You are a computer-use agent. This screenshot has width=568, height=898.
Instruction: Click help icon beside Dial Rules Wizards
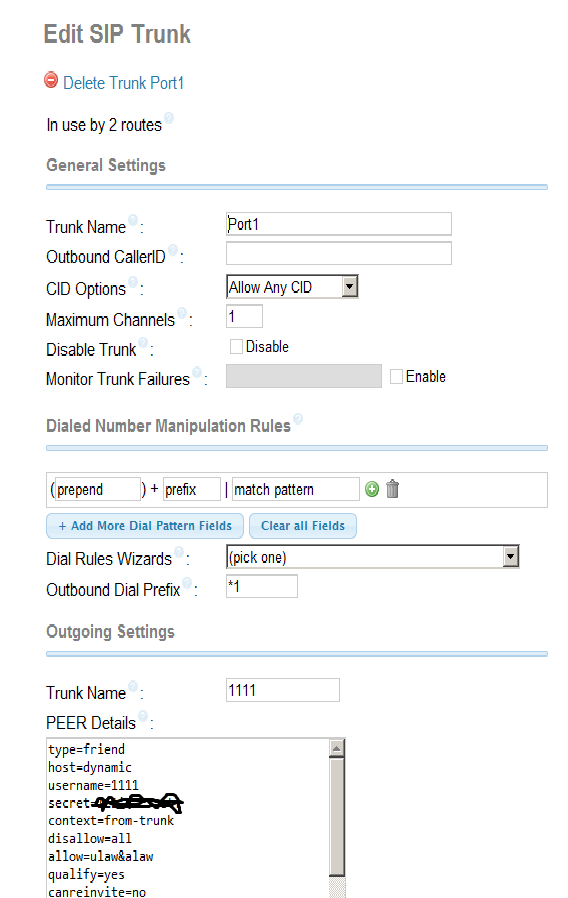[x=179, y=552]
